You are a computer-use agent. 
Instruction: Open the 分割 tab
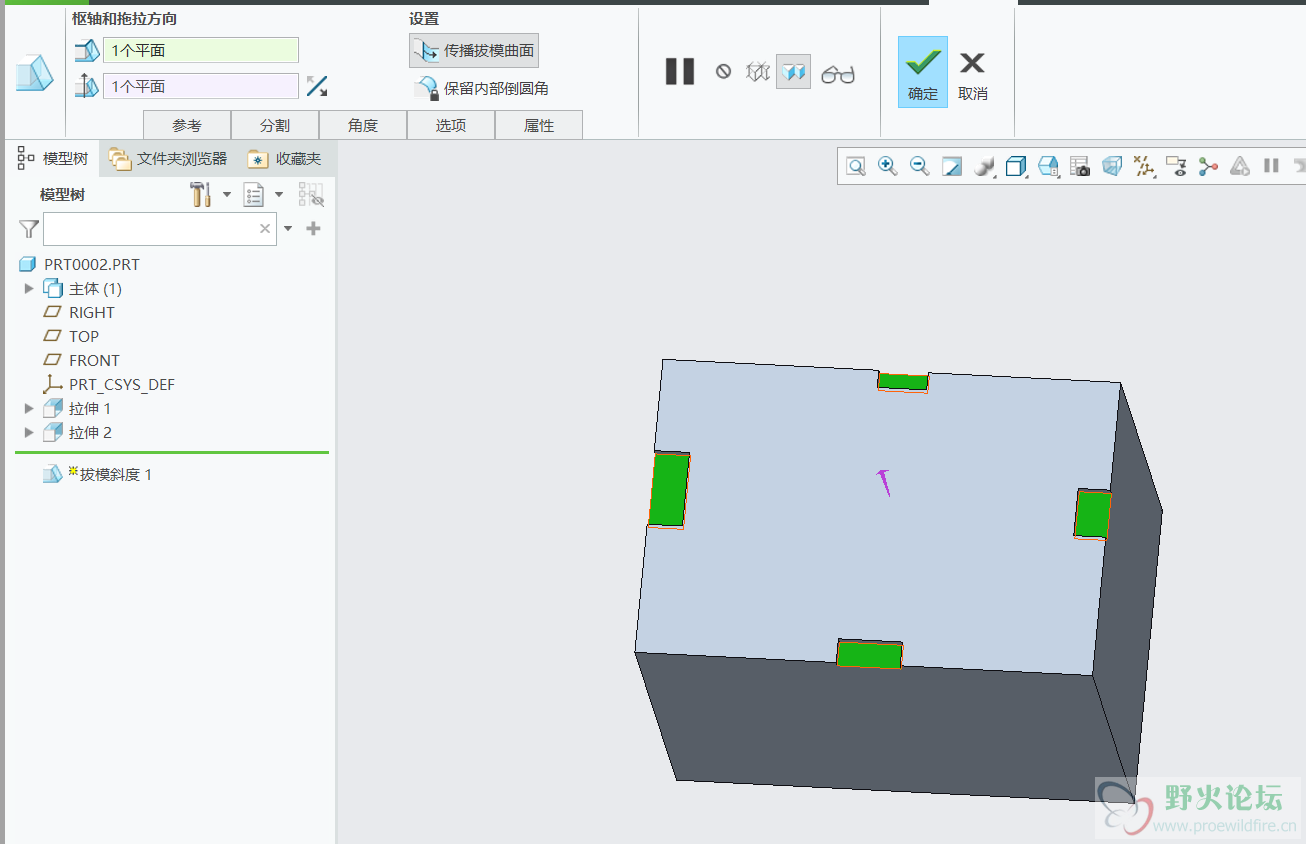275,125
